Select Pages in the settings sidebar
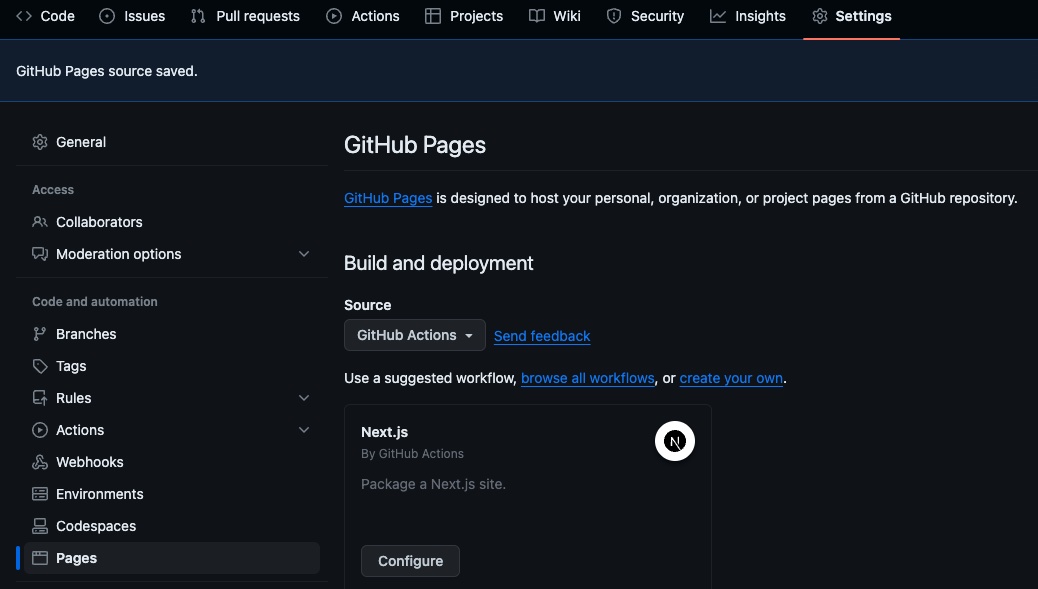The width and height of the screenshot is (1038, 589). (x=76, y=558)
